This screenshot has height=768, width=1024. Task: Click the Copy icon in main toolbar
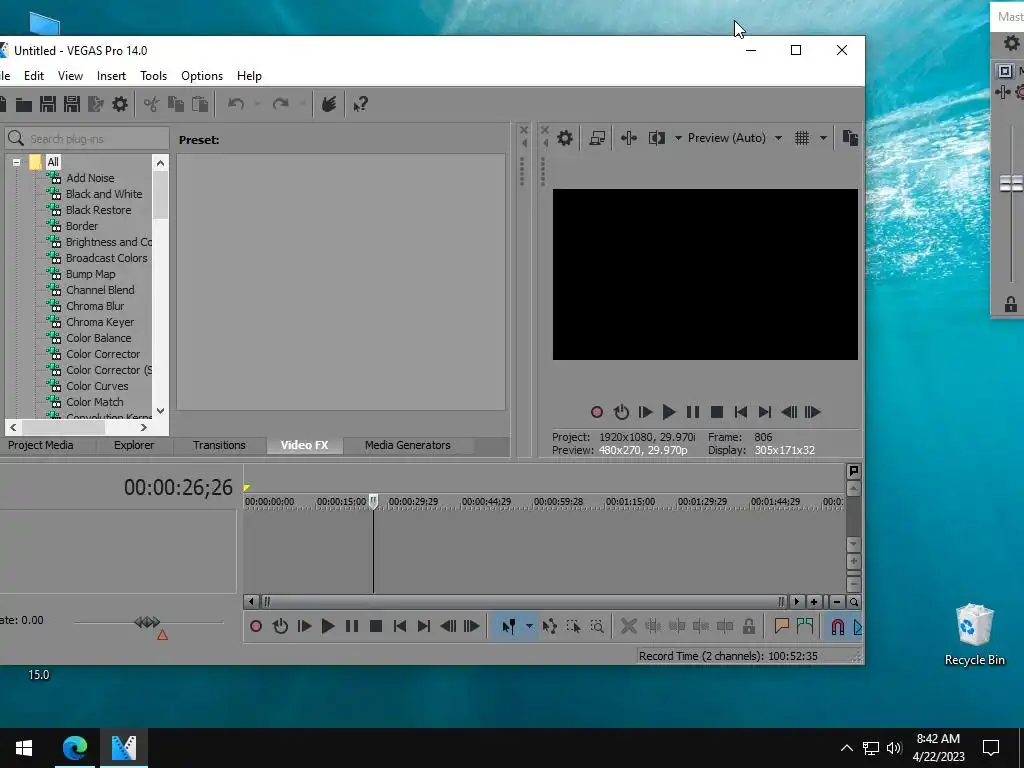coord(176,104)
